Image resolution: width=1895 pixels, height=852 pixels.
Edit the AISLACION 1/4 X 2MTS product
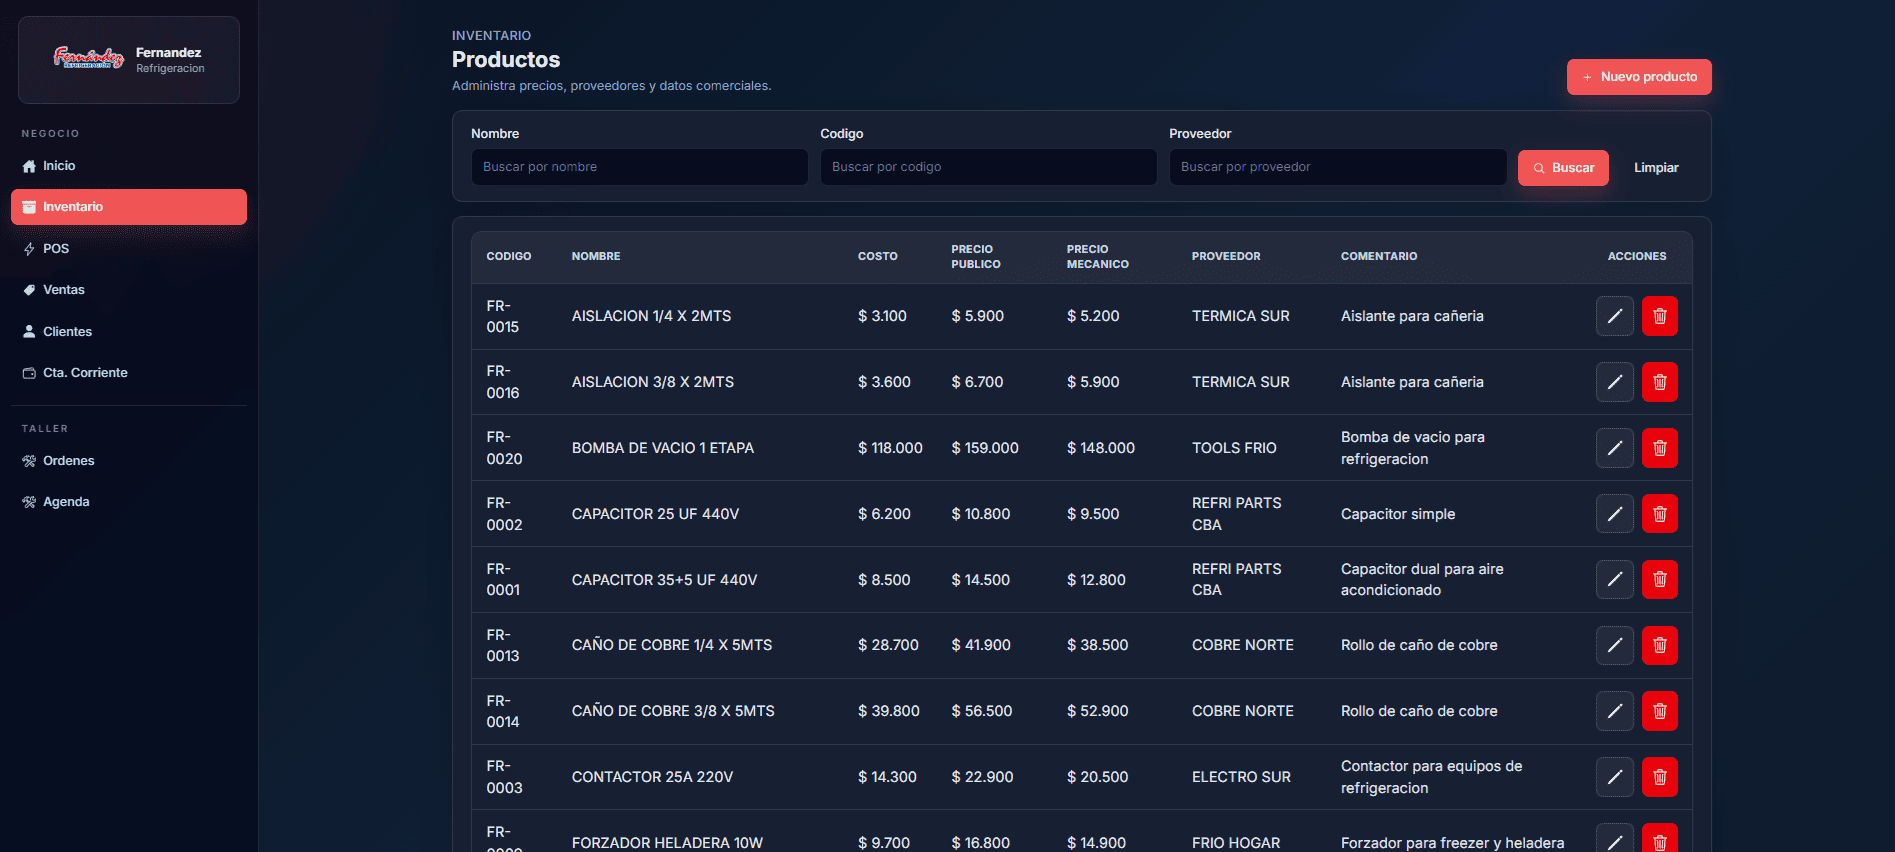click(1614, 316)
